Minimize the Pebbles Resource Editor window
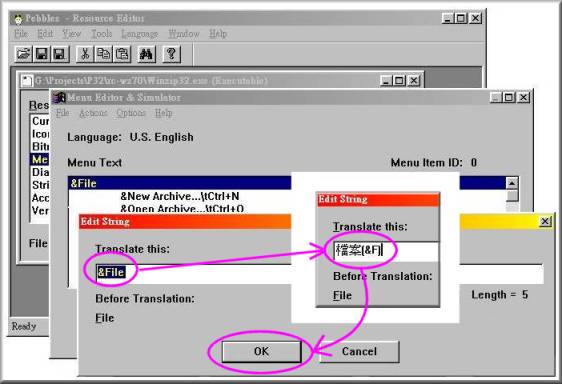The width and height of the screenshot is (562, 384). pyautogui.click(x=447, y=18)
